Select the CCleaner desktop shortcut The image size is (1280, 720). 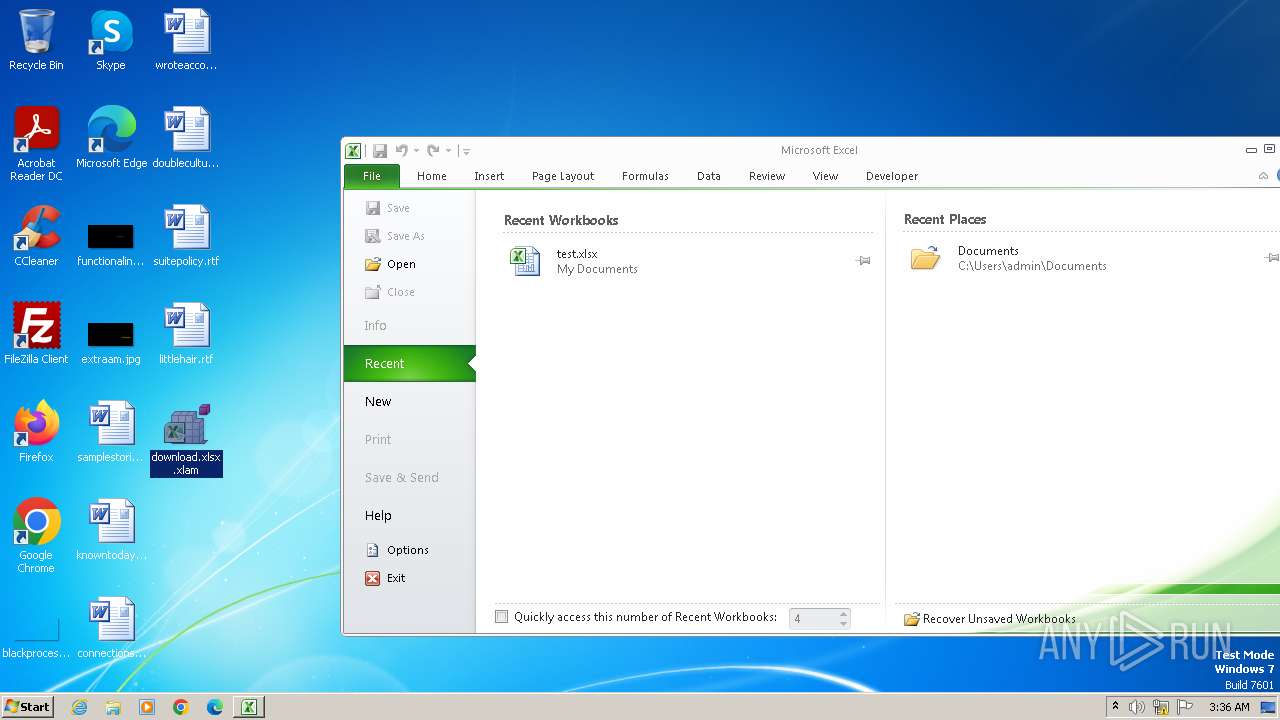click(x=36, y=237)
